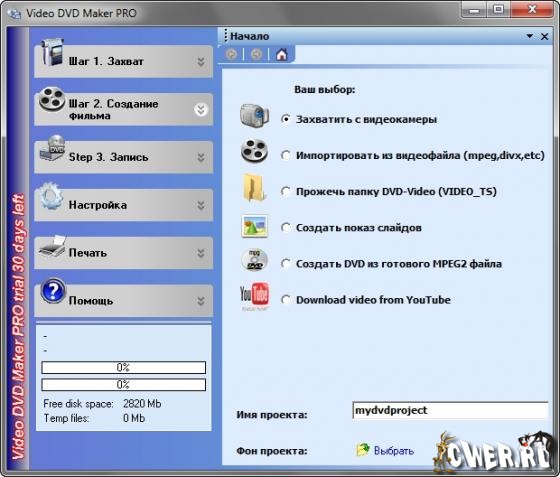Select Download video from YouTube option

(x=286, y=300)
